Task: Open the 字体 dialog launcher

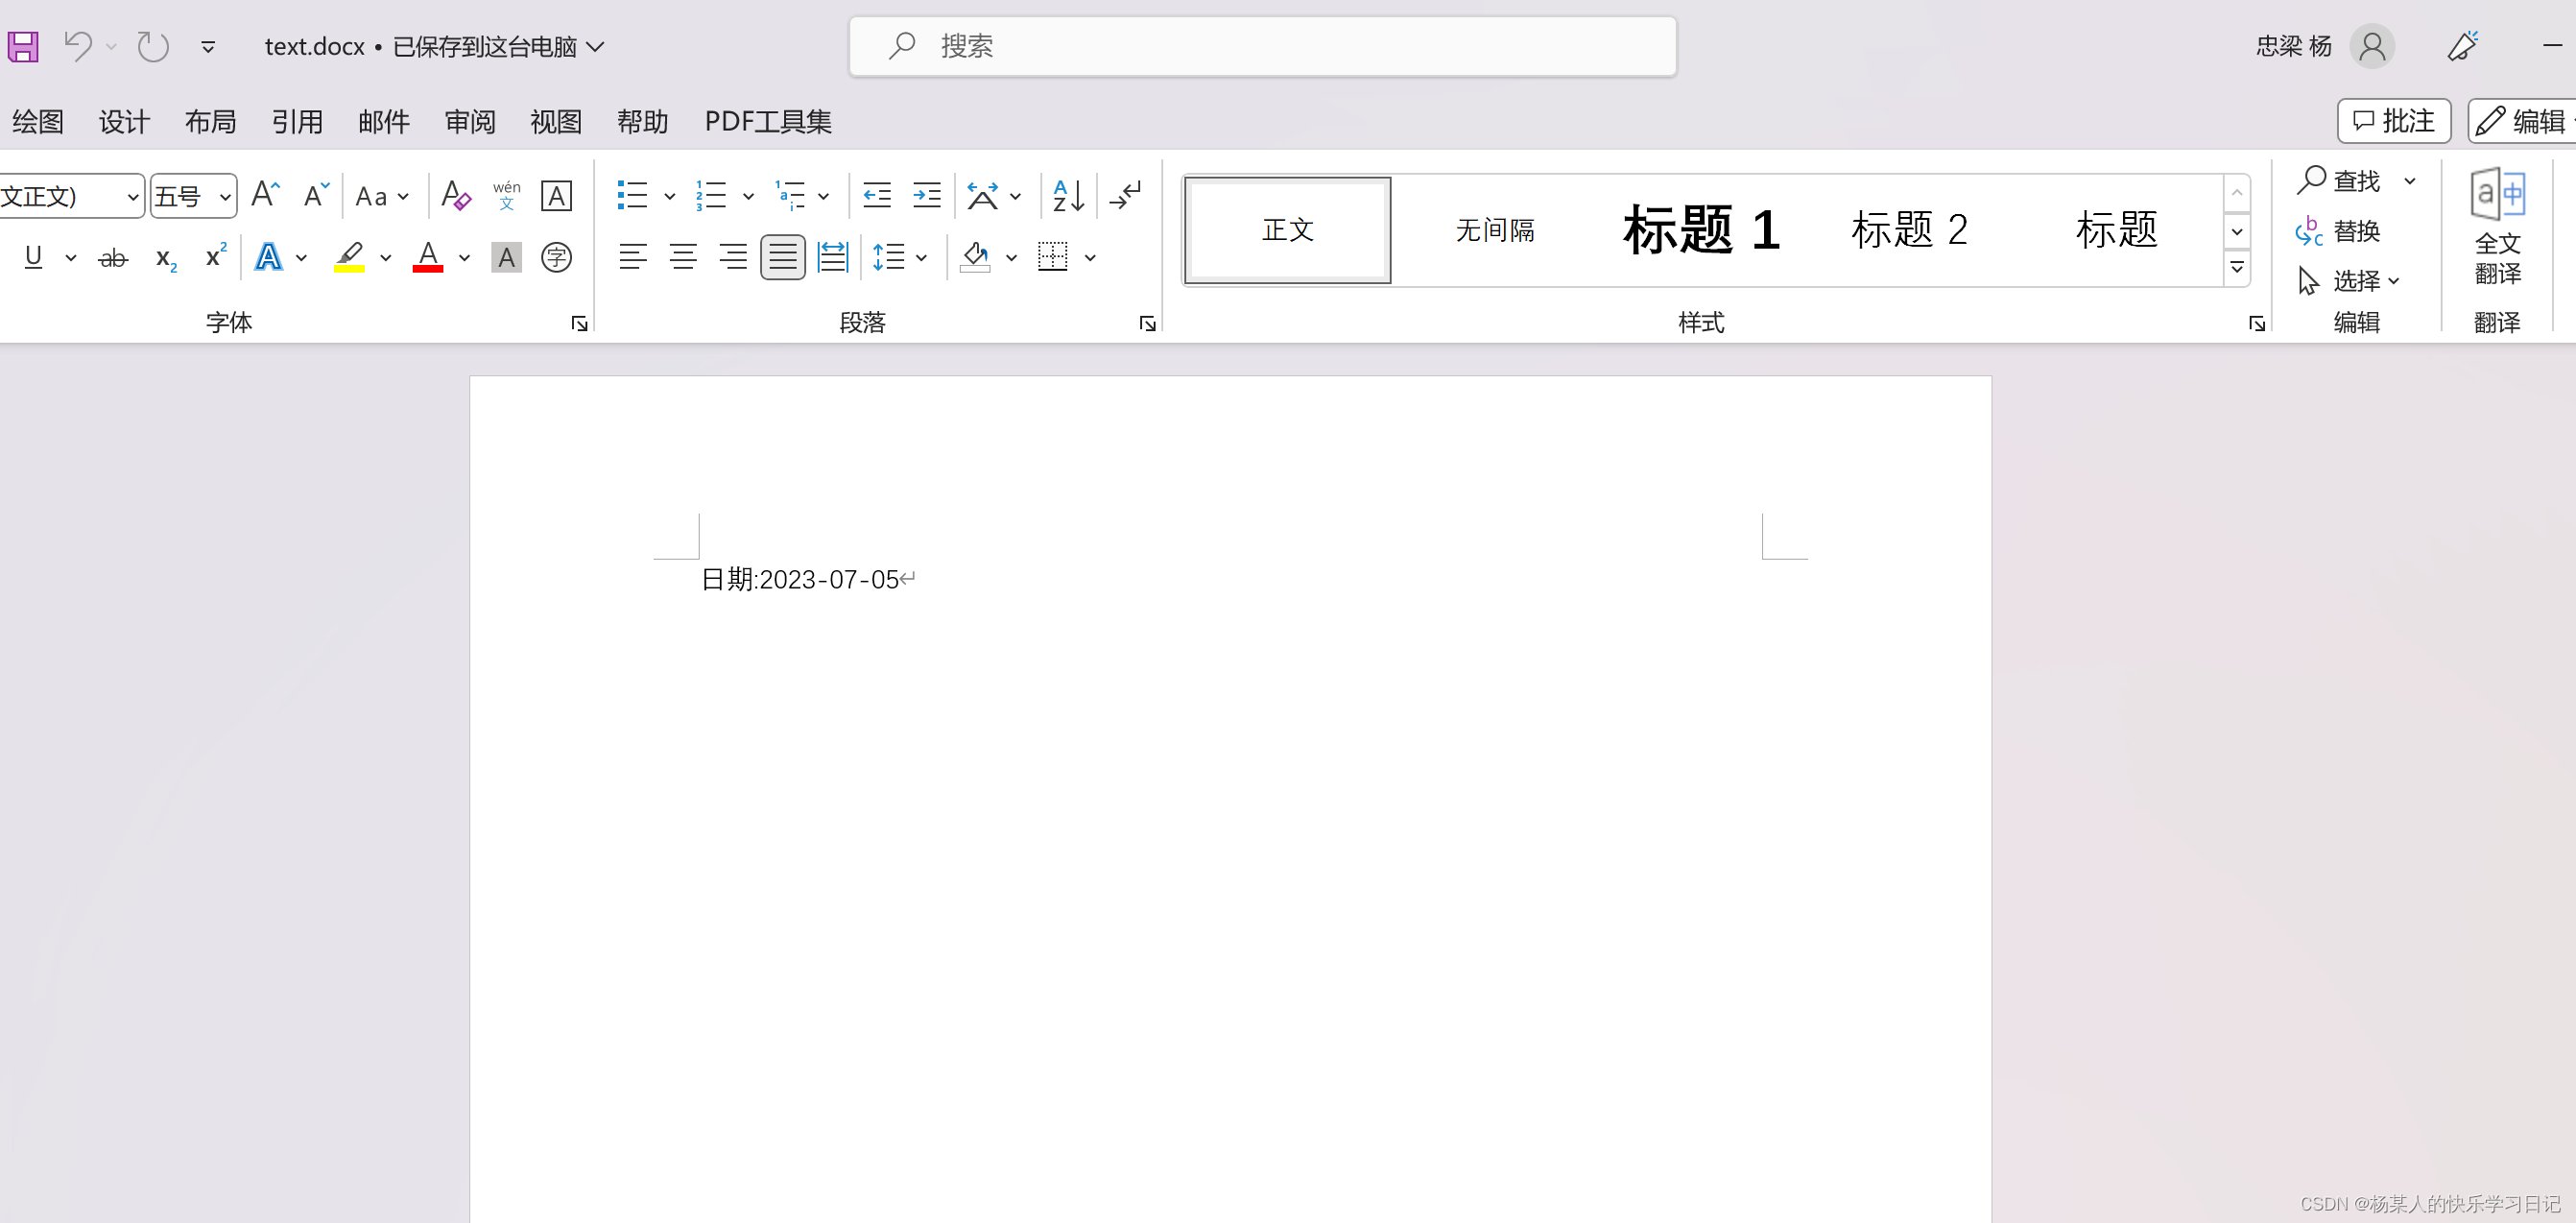Action: click(579, 323)
